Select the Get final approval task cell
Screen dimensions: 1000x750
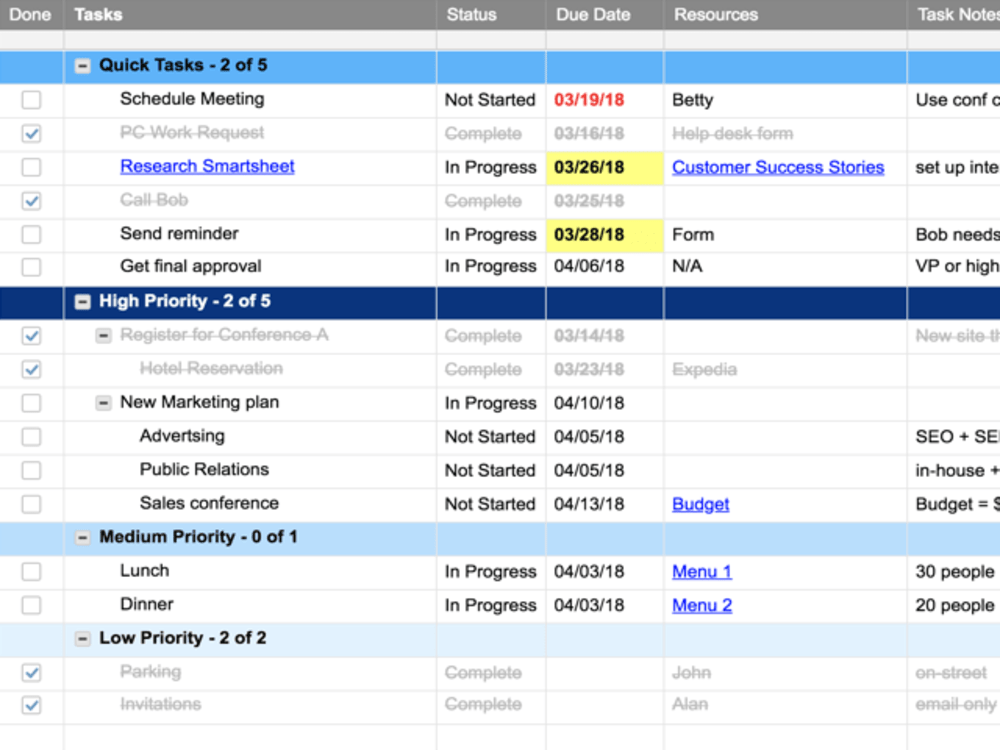pos(250,268)
